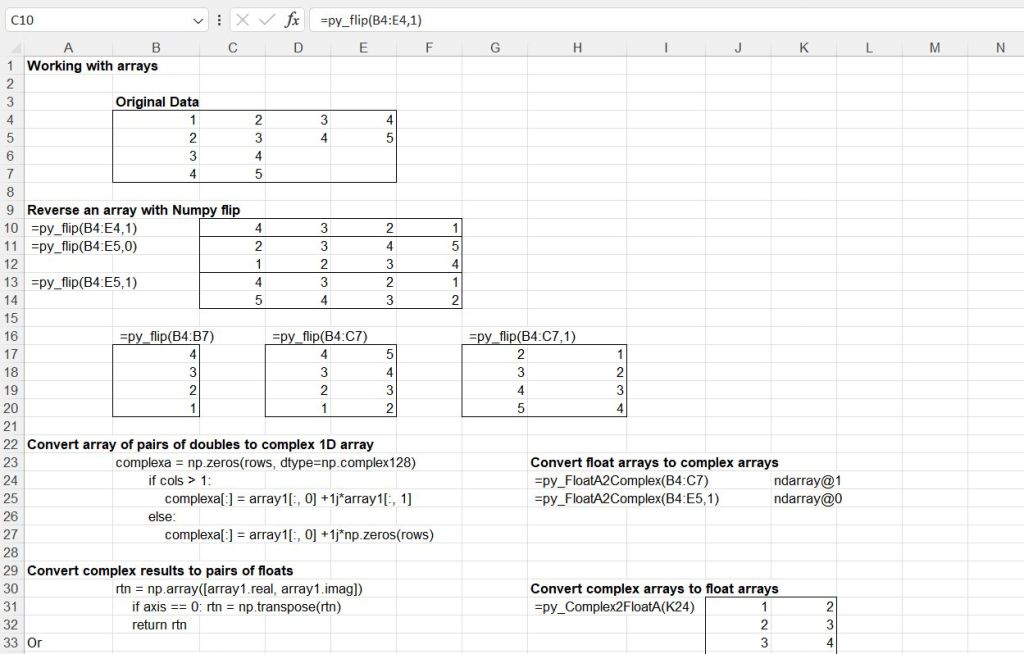This screenshot has height=654, width=1024.
Task: Select 'Convert float arrays to complex arrays' heading
Action: (x=653, y=463)
